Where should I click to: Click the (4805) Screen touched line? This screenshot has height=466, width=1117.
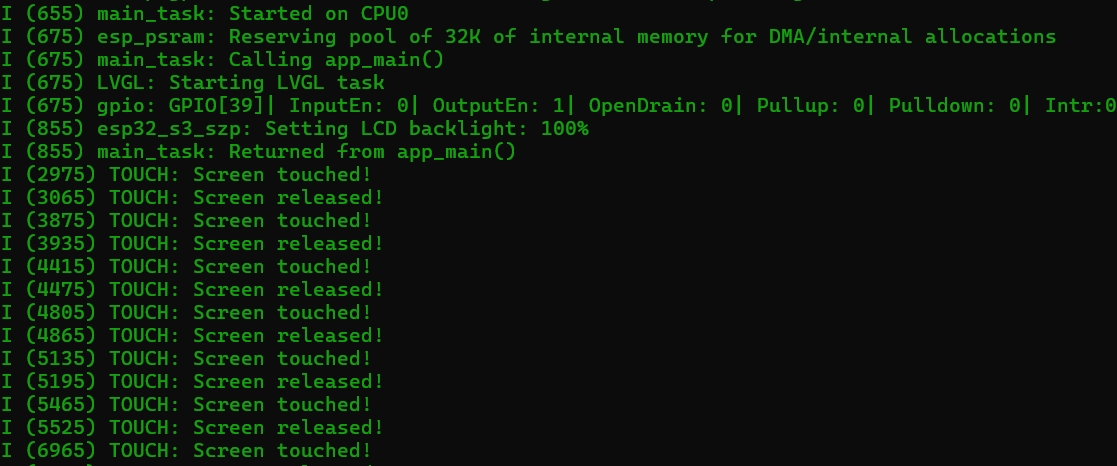pos(186,313)
